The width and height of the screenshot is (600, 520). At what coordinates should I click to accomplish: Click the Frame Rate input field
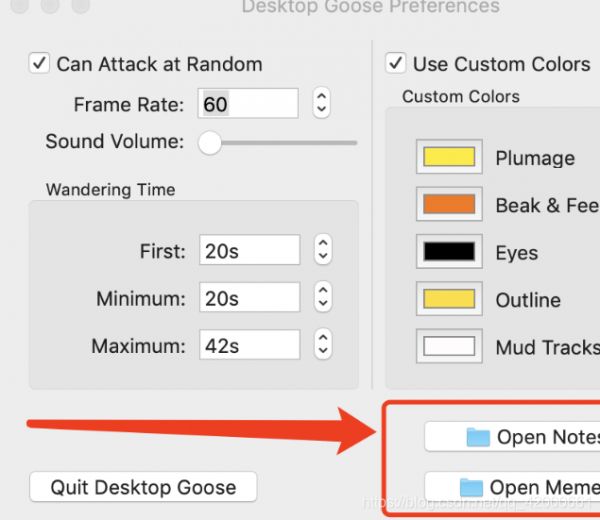point(248,103)
